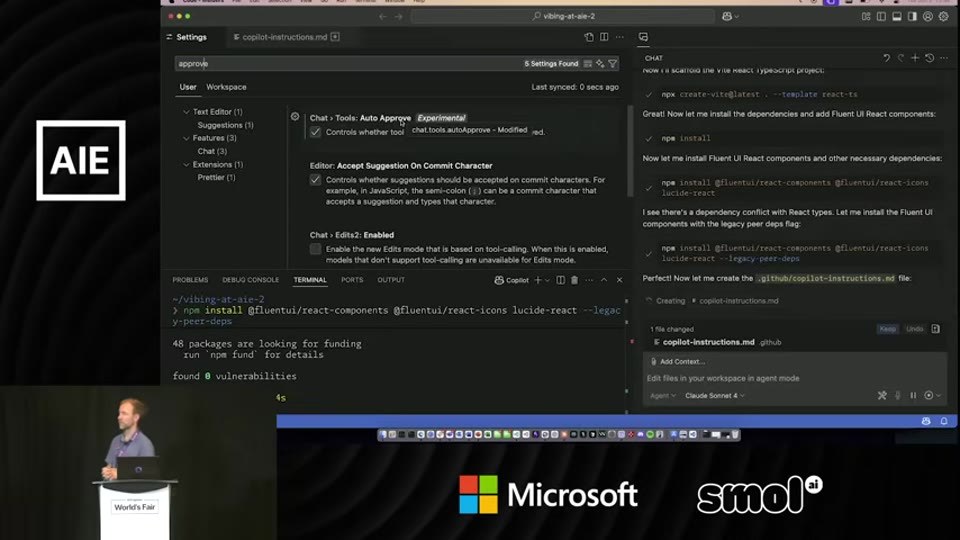Kill the terminal with trash icon
Viewport: 960px width, 540px height.
[574, 280]
